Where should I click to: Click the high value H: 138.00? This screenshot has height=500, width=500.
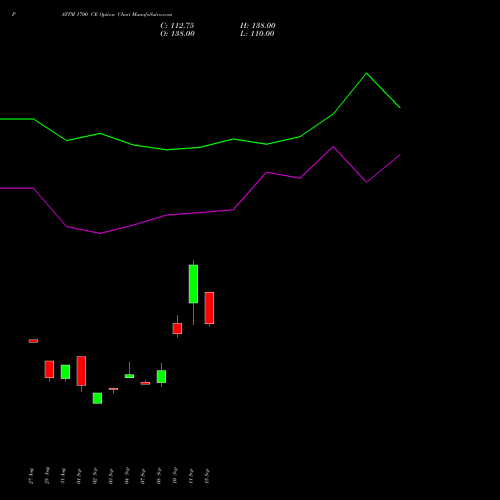pyautogui.click(x=258, y=26)
